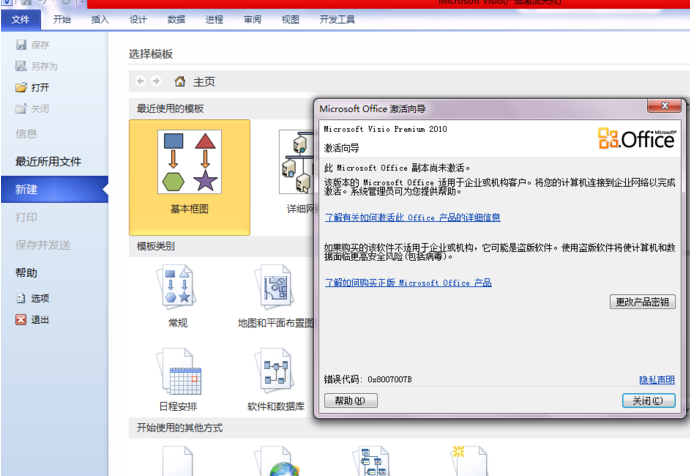The image size is (693, 476).
Task: Click the 退出 (Exit) icon
Action: (21, 320)
